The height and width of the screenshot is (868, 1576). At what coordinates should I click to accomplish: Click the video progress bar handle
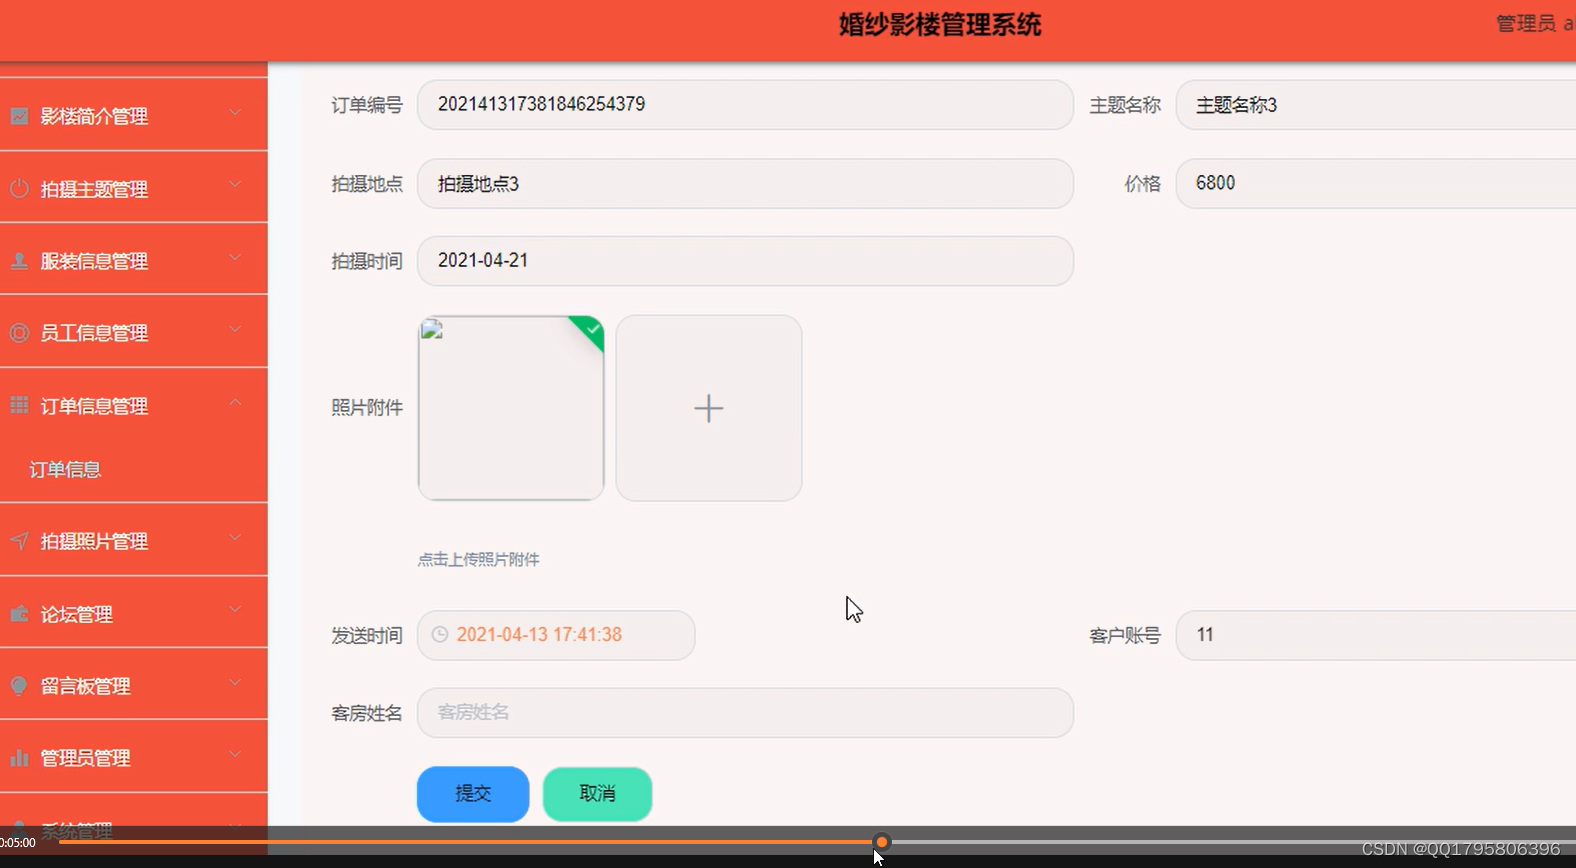pos(881,842)
